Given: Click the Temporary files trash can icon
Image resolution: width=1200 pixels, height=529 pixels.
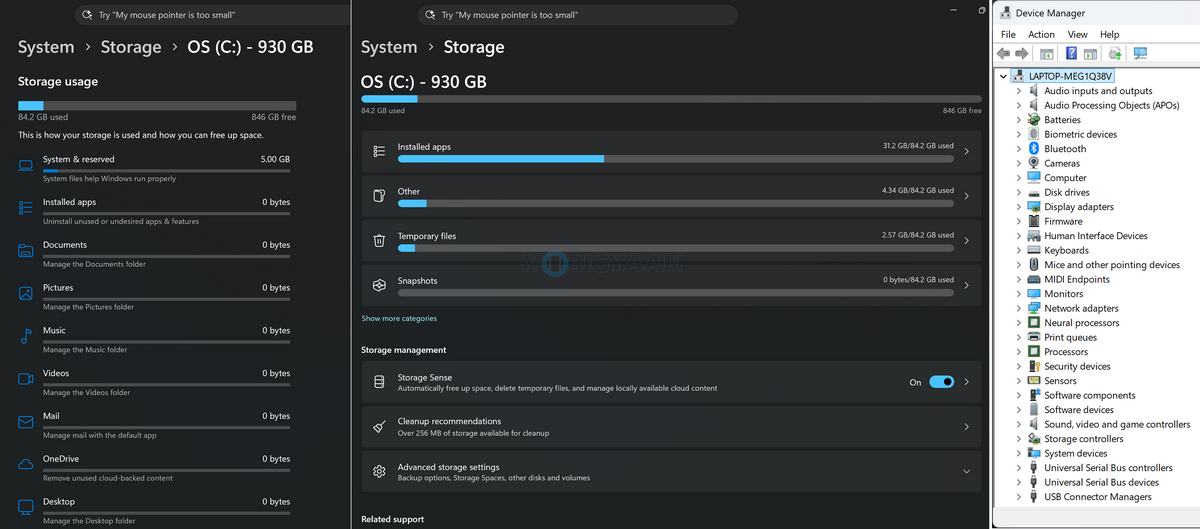Looking at the screenshot, I should pyautogui.click(x=379, y=241).
